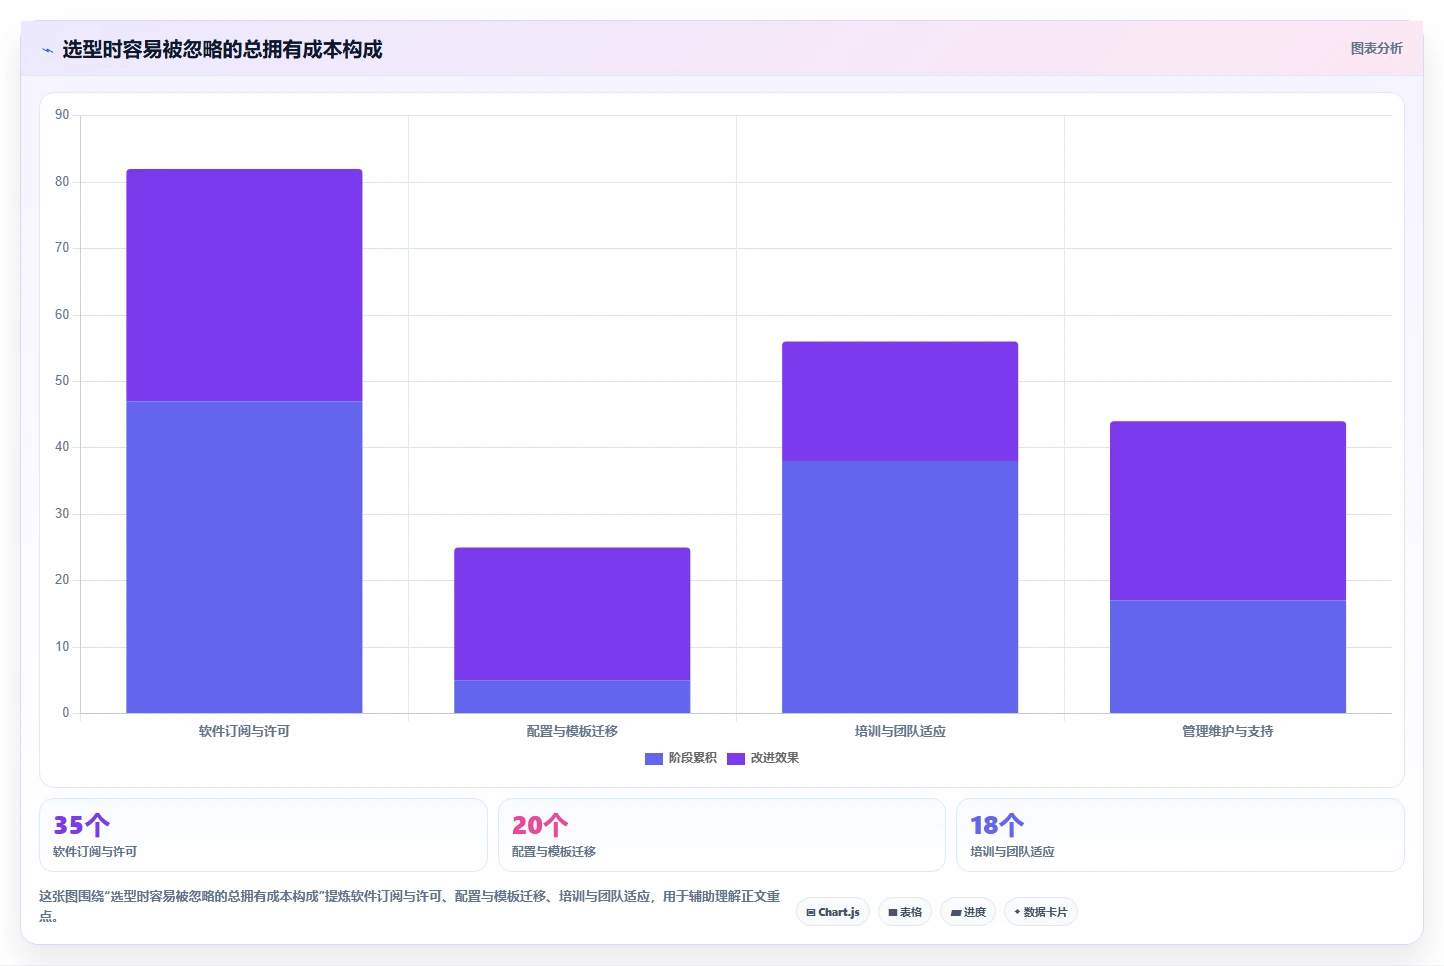Click the blue segment of 配置与模板迁移 bar

(x=572, y=697)
